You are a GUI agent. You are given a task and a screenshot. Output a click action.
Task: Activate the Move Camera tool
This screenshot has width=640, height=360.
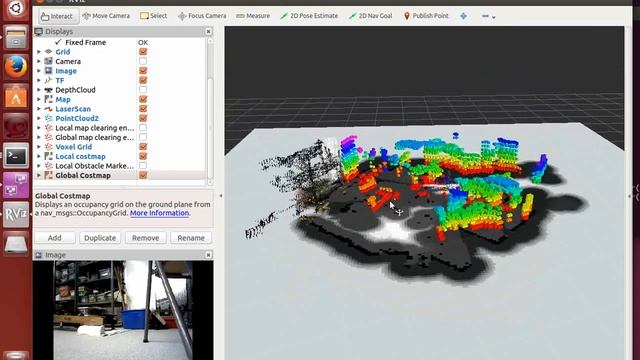(106, 16)
